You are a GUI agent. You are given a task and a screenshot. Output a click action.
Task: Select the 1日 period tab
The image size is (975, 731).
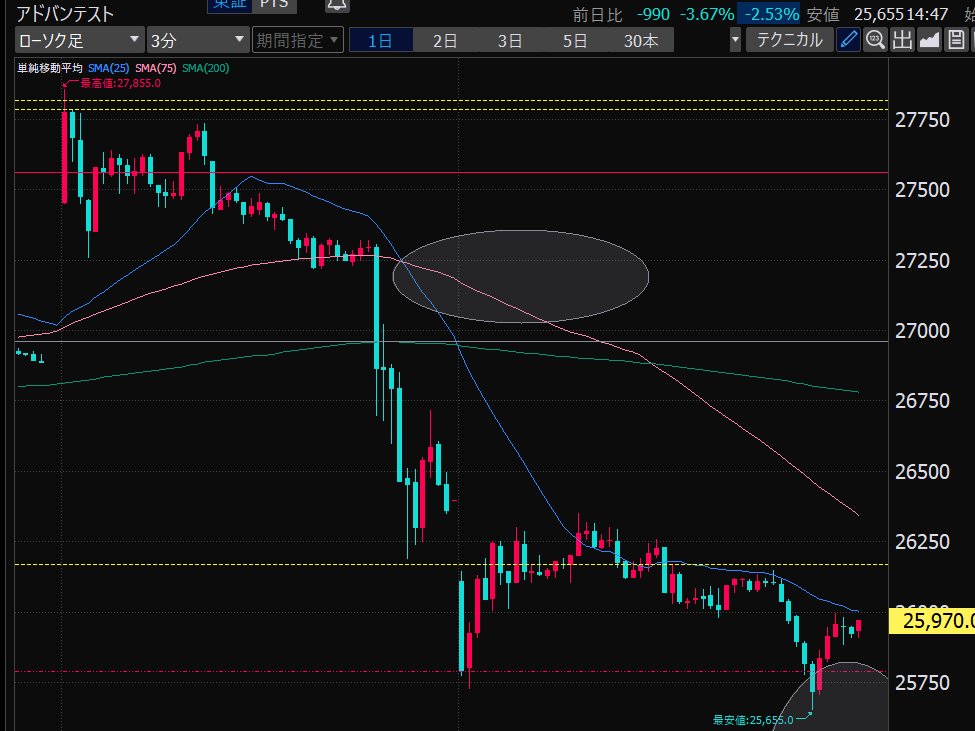pos(380,41)
